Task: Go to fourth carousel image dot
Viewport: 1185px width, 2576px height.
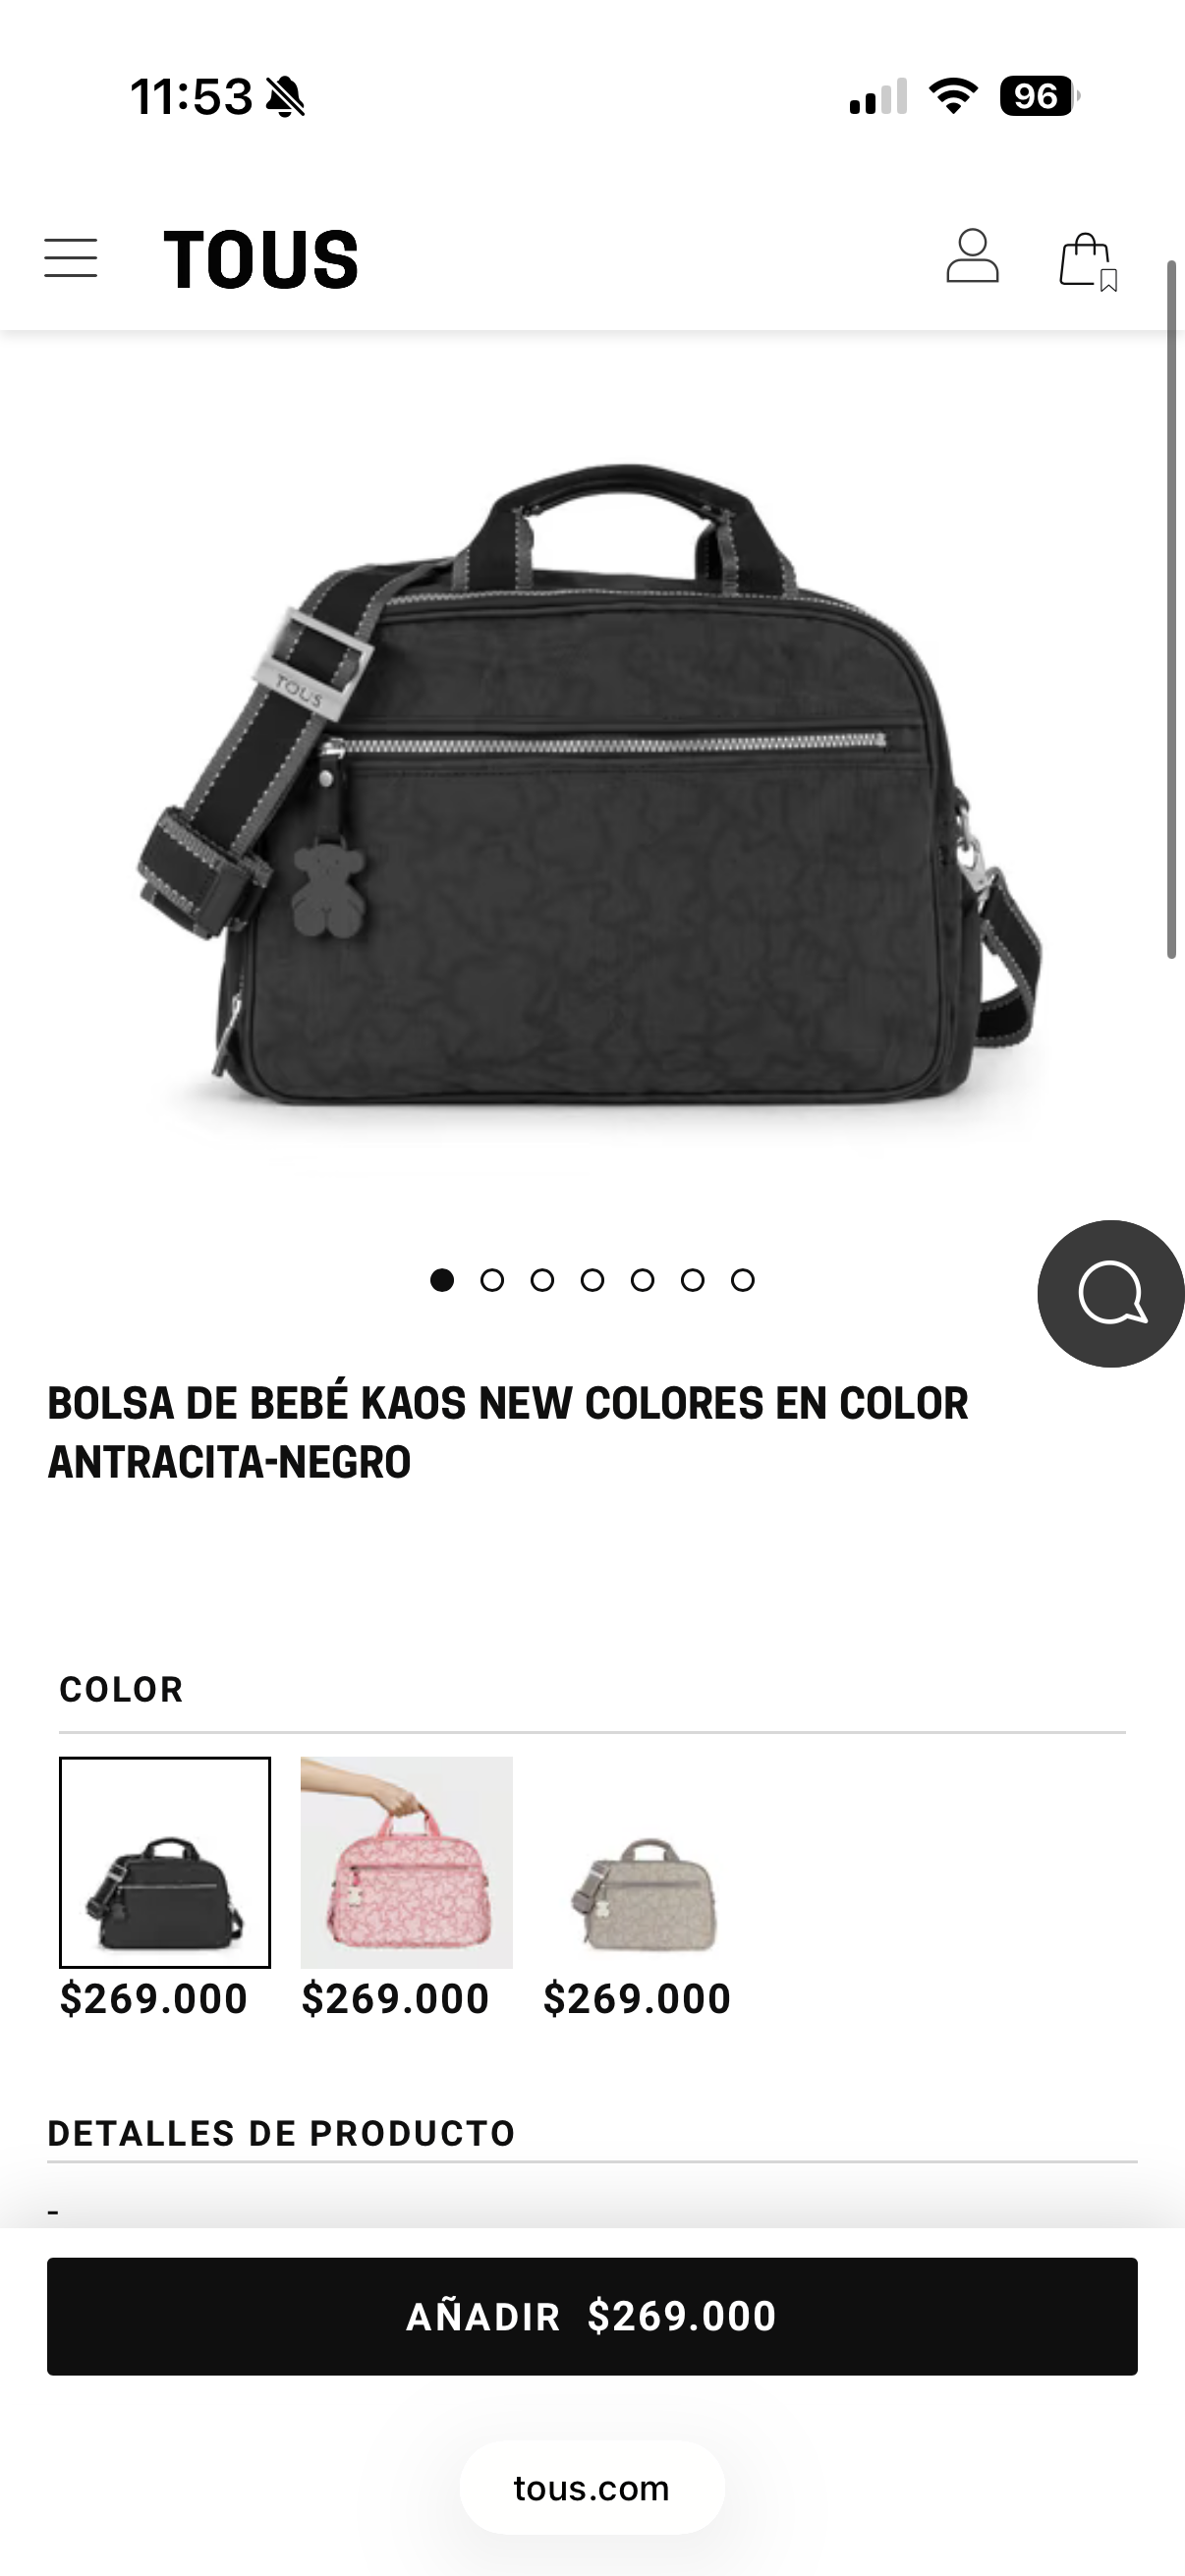Action: [x=592, y=1280]
